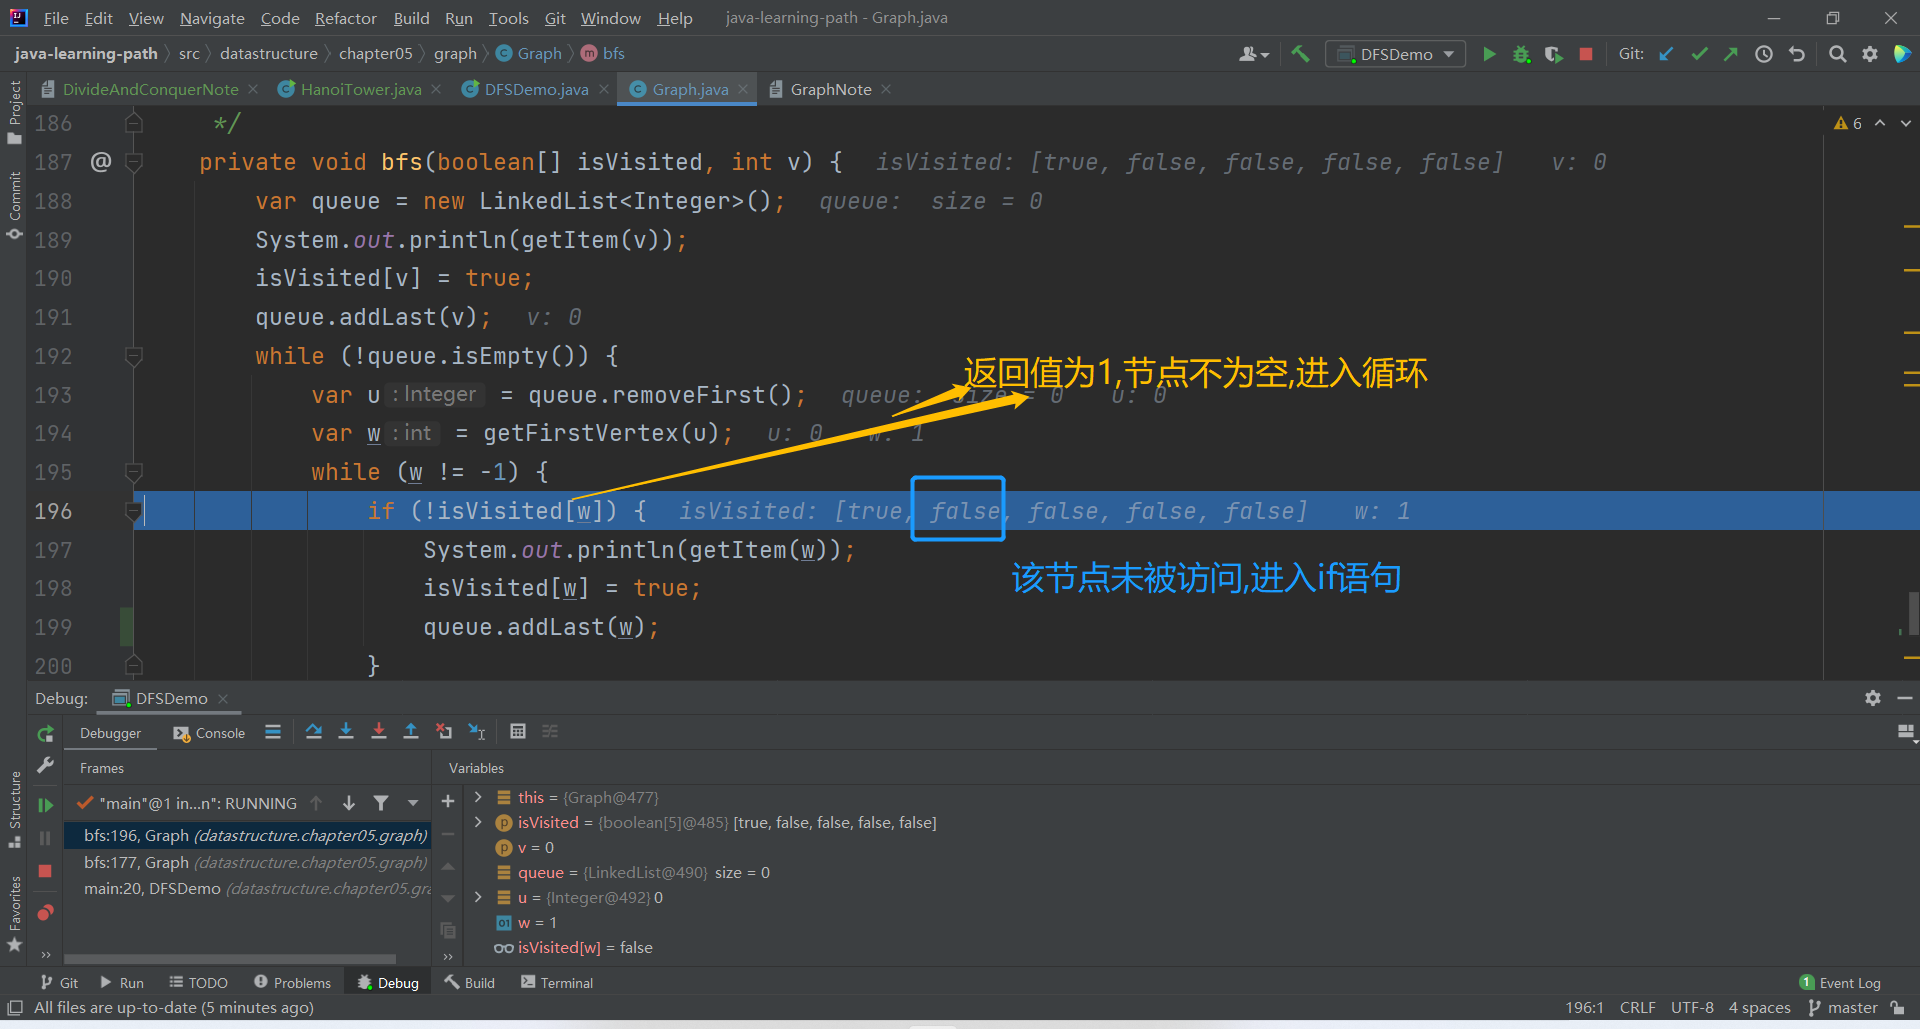Click Force Step Into red down arrow
1920x1029 pixels.
pyautogui.click(x=378, y=732)
